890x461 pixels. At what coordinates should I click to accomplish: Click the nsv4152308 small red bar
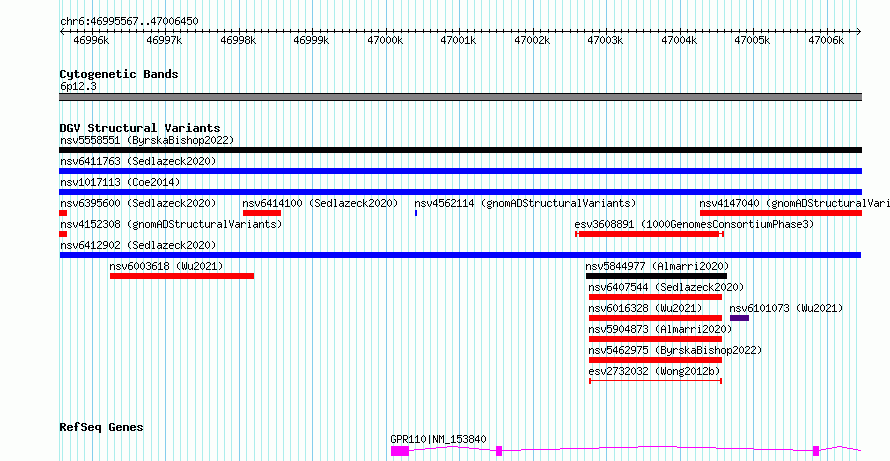[x=63, y=234]
